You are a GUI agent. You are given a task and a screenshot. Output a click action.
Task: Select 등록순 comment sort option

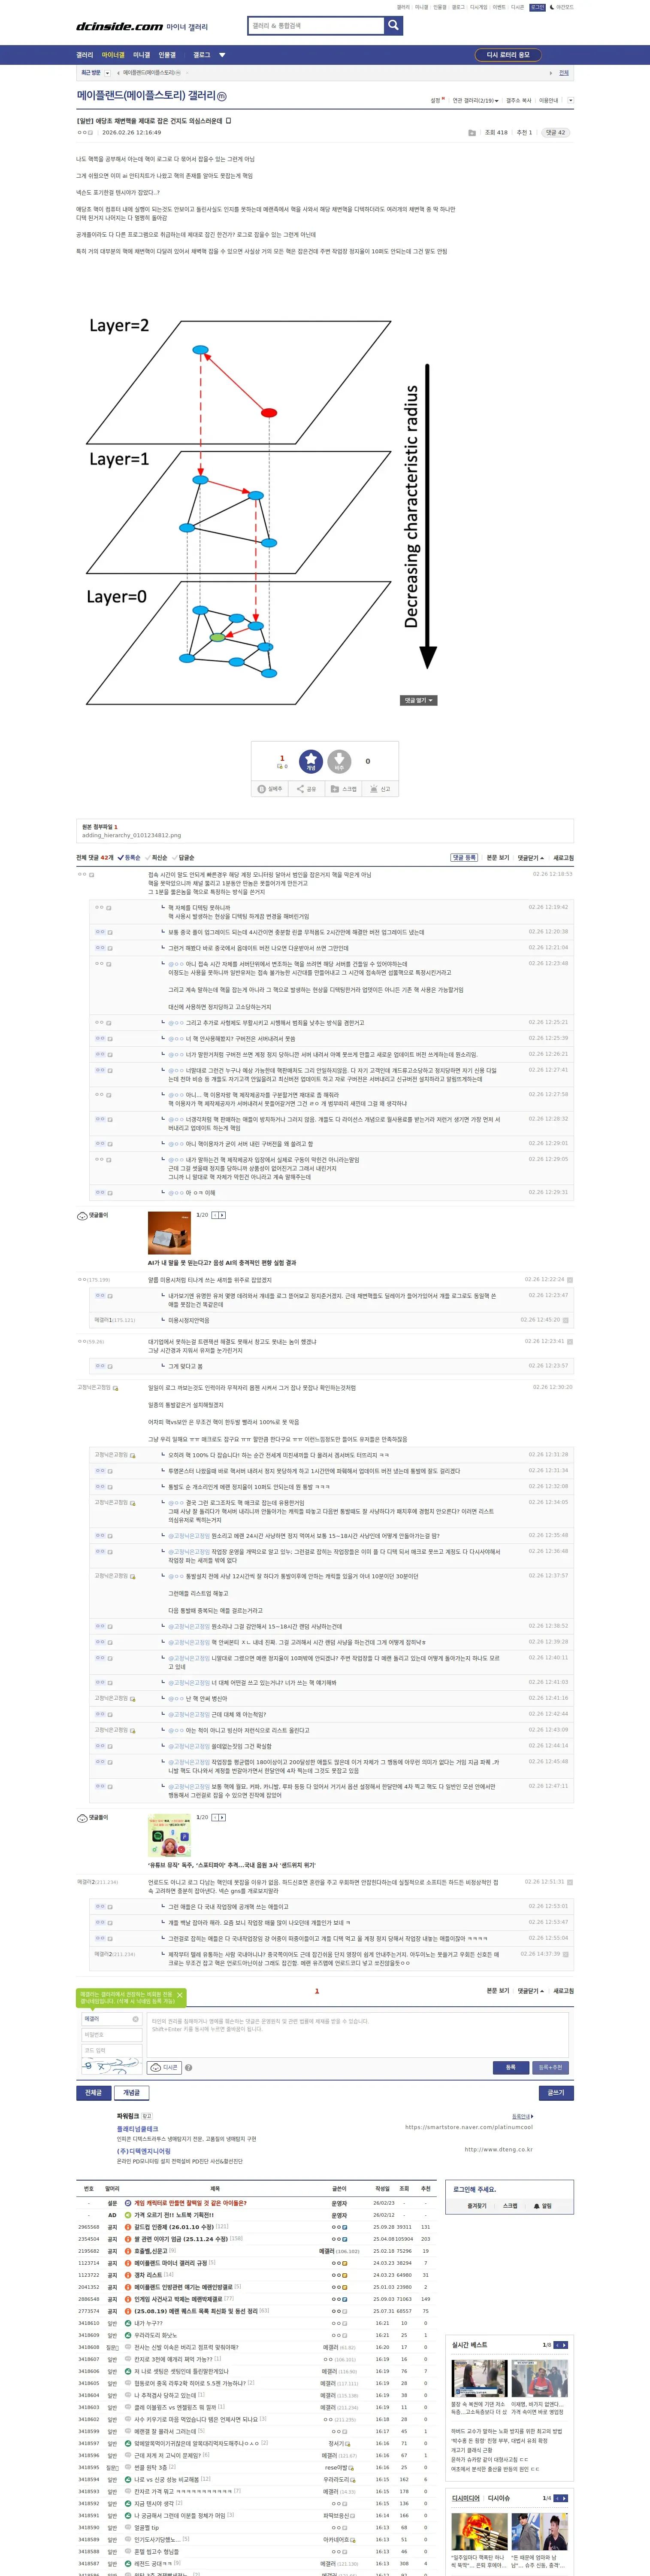click(129, 857)
